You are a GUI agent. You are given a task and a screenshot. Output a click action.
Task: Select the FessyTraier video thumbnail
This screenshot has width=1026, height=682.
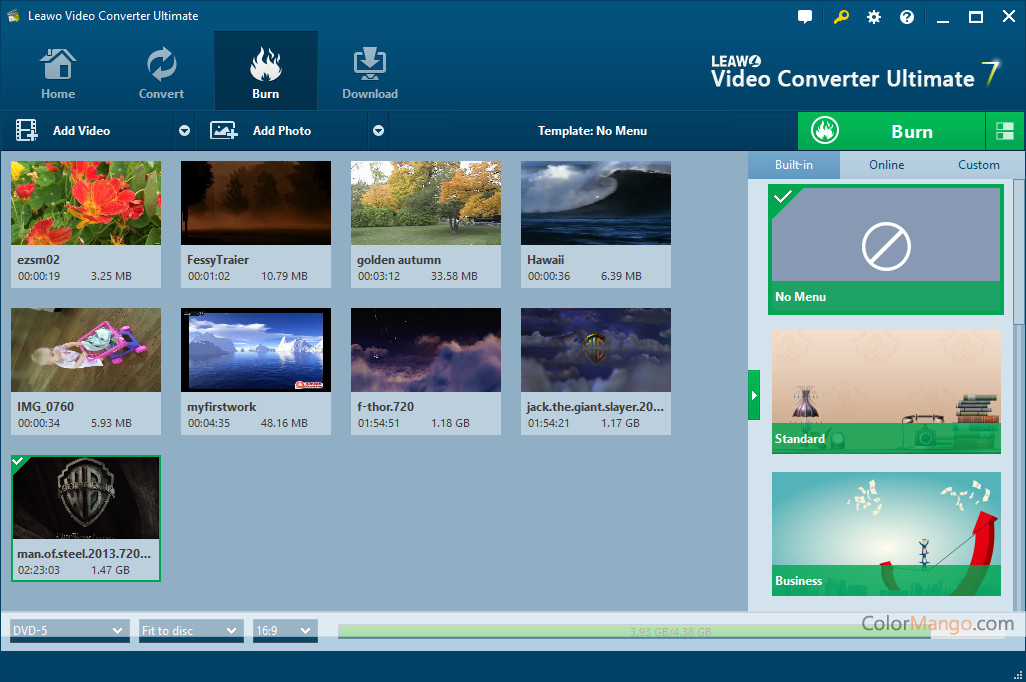pyautogui.click(x=256, y=203)
